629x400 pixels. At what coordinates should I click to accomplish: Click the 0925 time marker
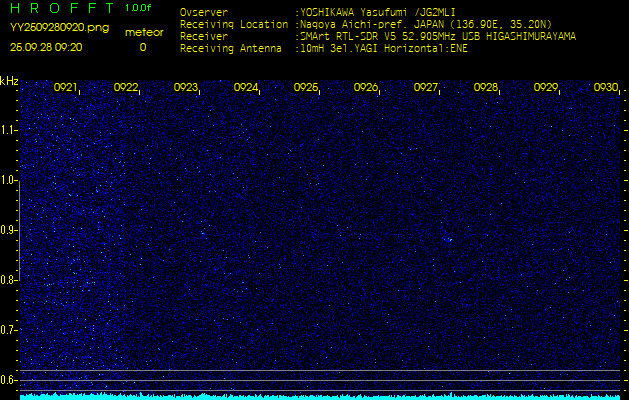306,87
